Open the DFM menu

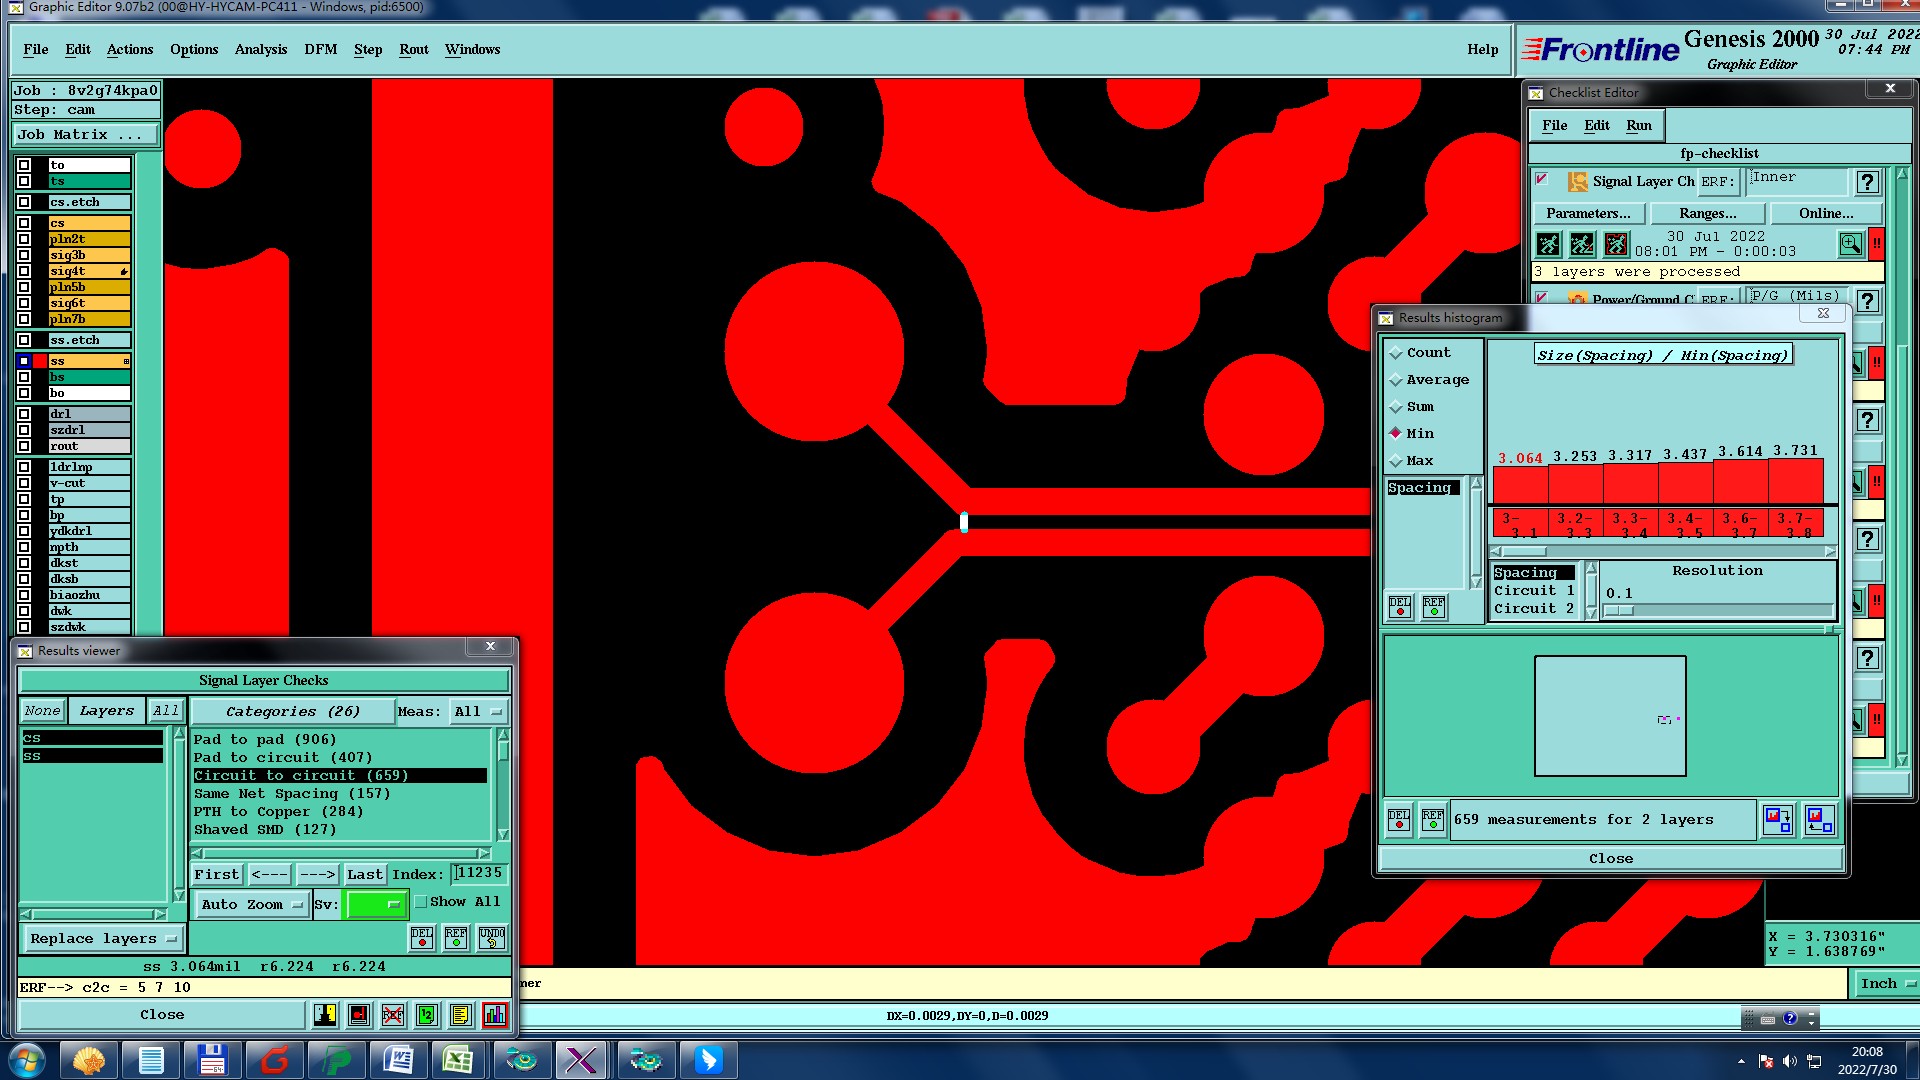pyautogui.click(x=320, y=49)
